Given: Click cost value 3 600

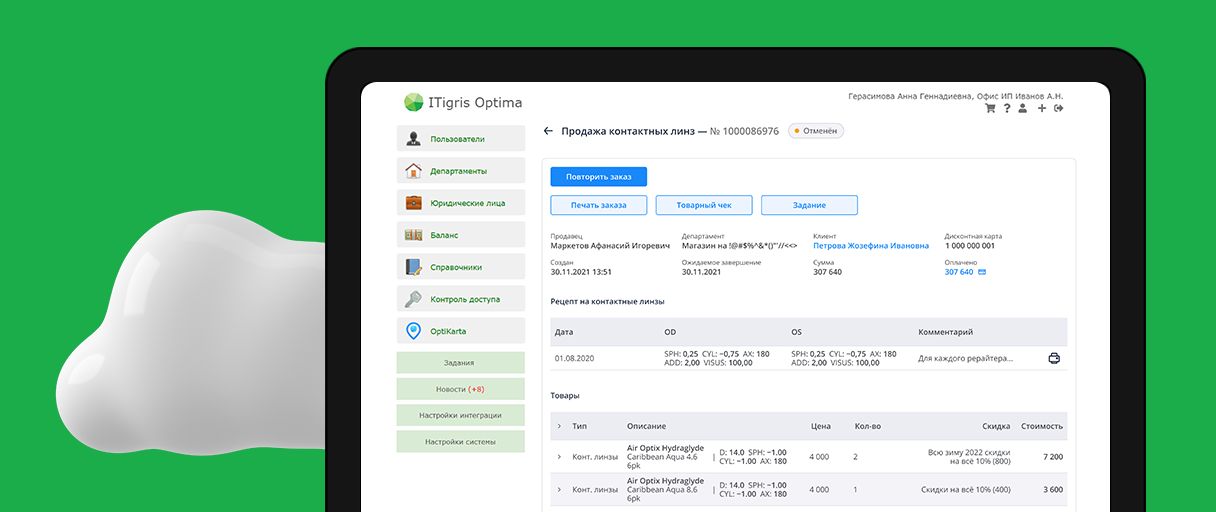Looking at the screenshot, I should click(x=1052, y=490).
